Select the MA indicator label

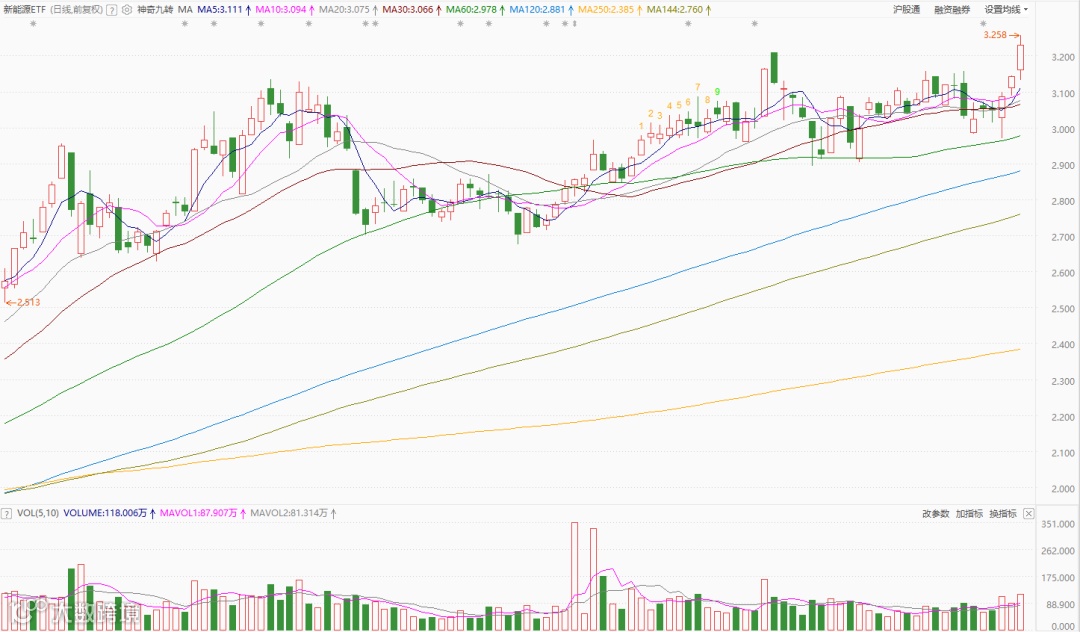[185, 10]
